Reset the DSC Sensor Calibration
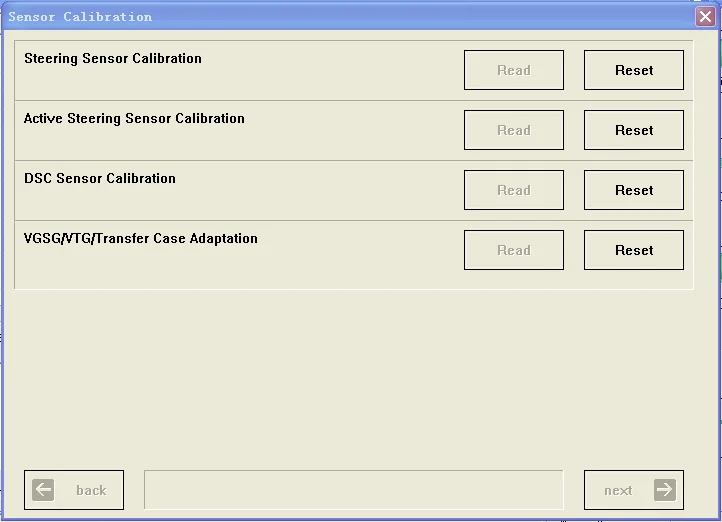722x522 pixels. pyautogui.click(x=634, y=190)
